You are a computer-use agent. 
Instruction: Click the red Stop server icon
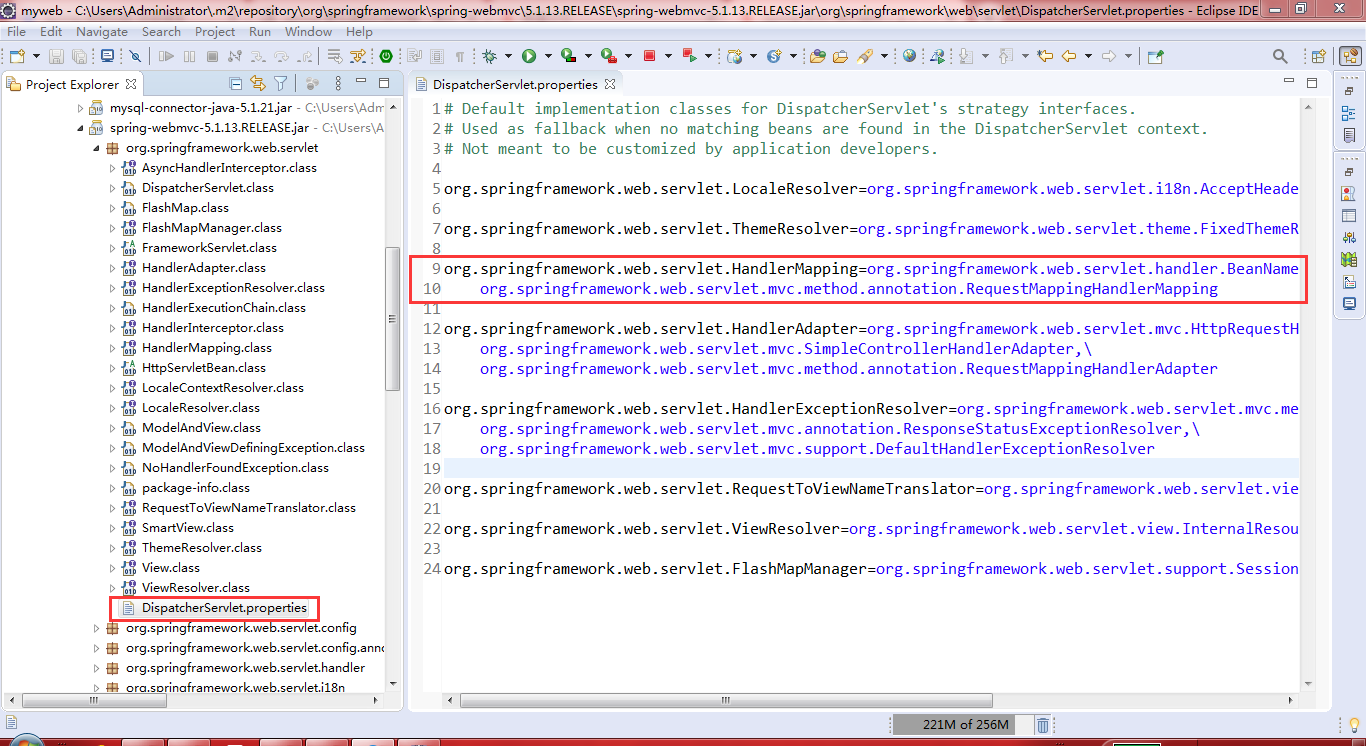pos(649,56)
